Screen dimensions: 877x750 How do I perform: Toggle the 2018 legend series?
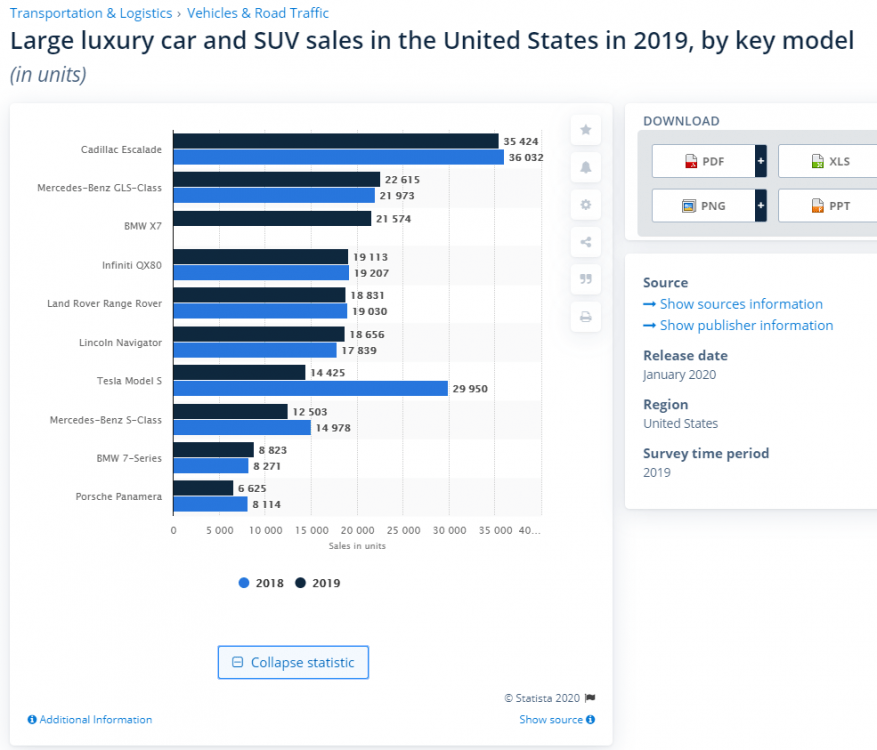pos(262,583)
